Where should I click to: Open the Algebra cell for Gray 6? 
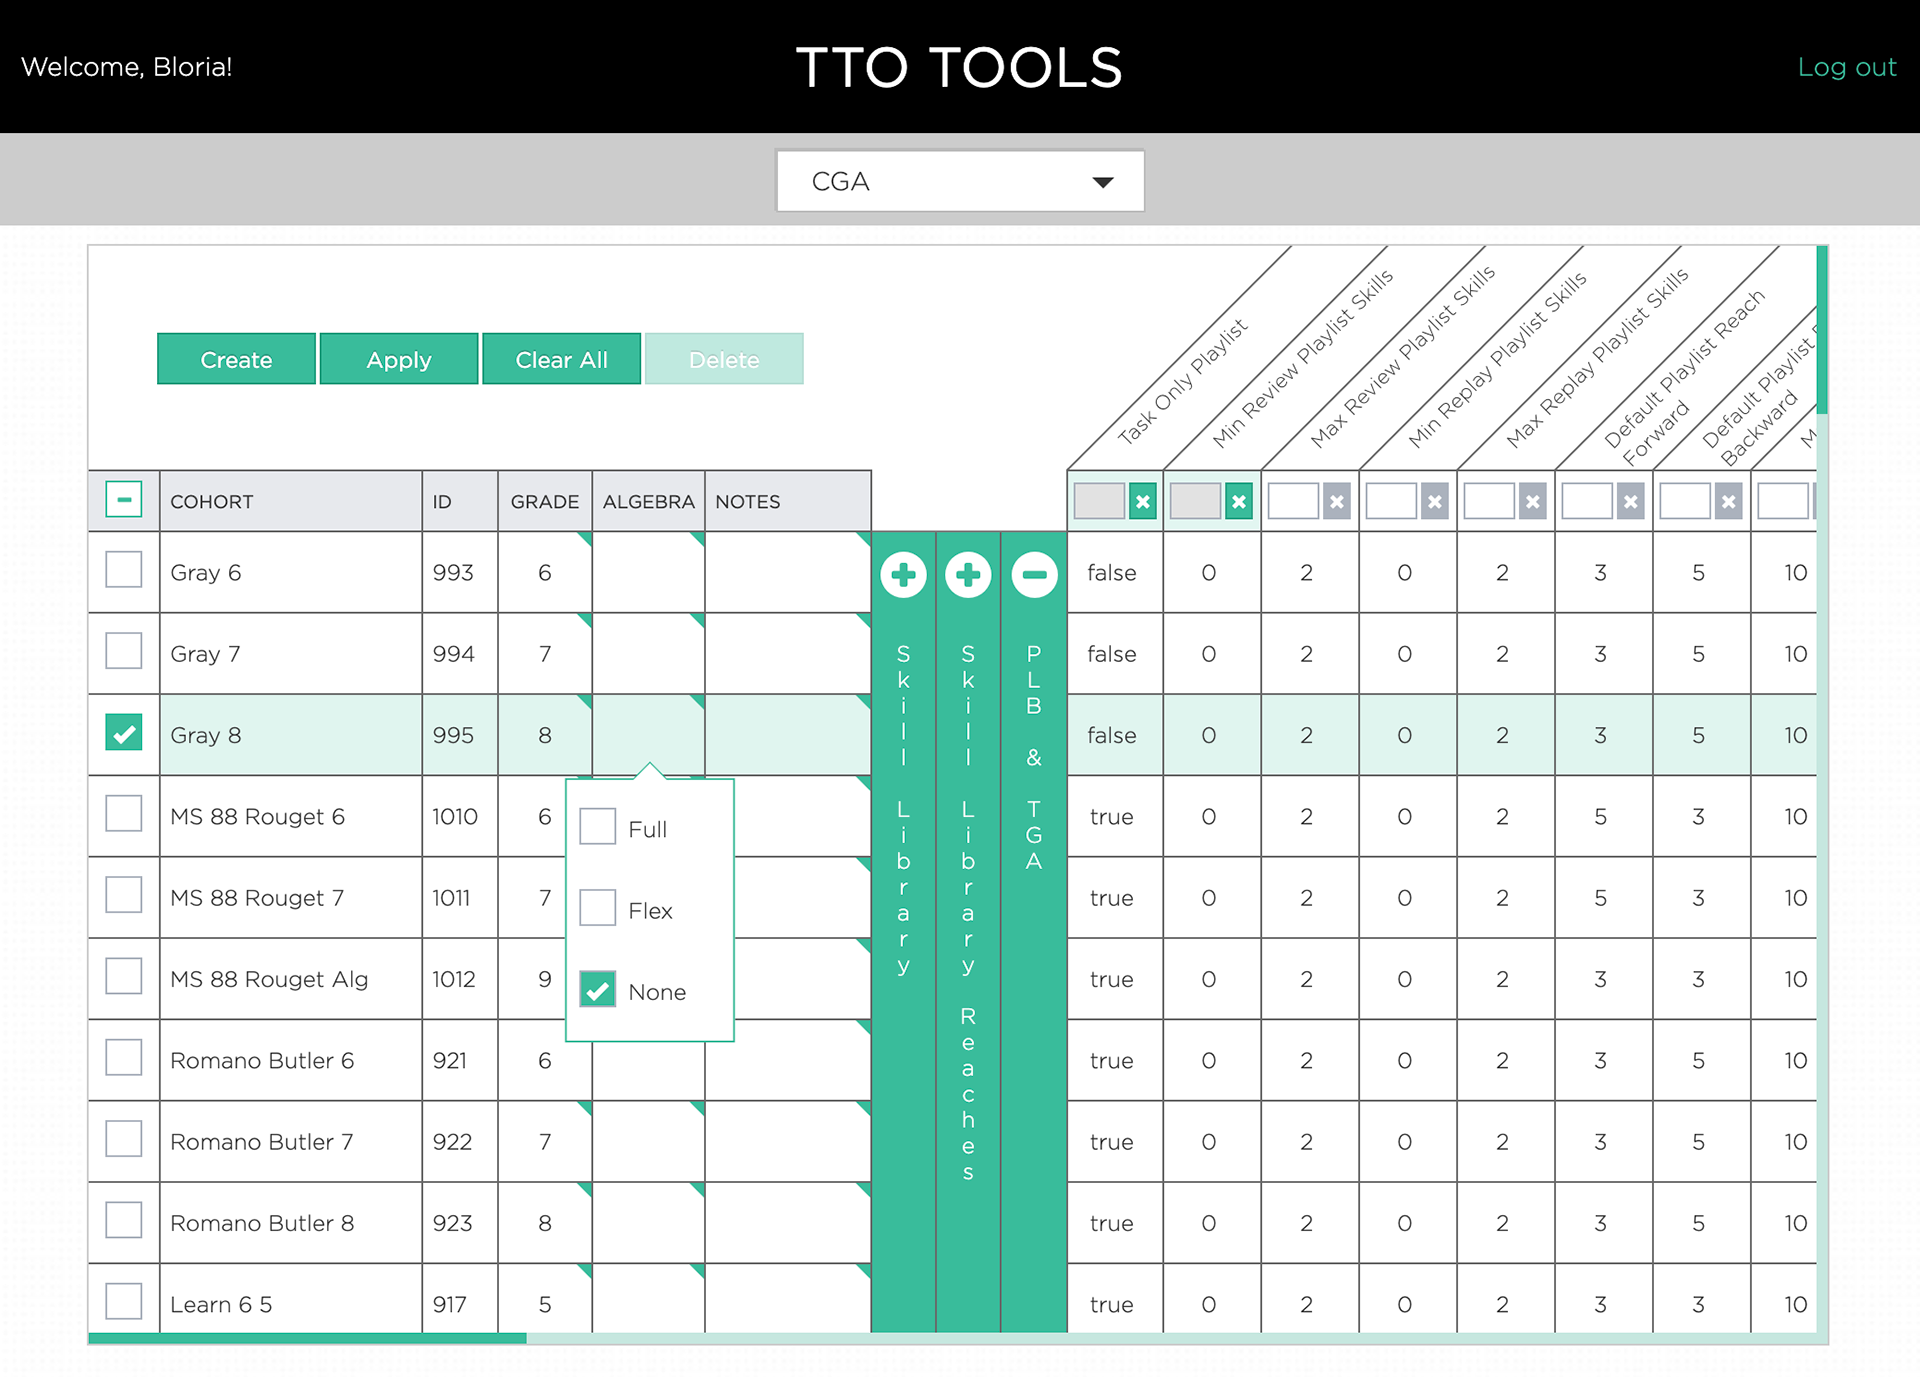point(648,572)
